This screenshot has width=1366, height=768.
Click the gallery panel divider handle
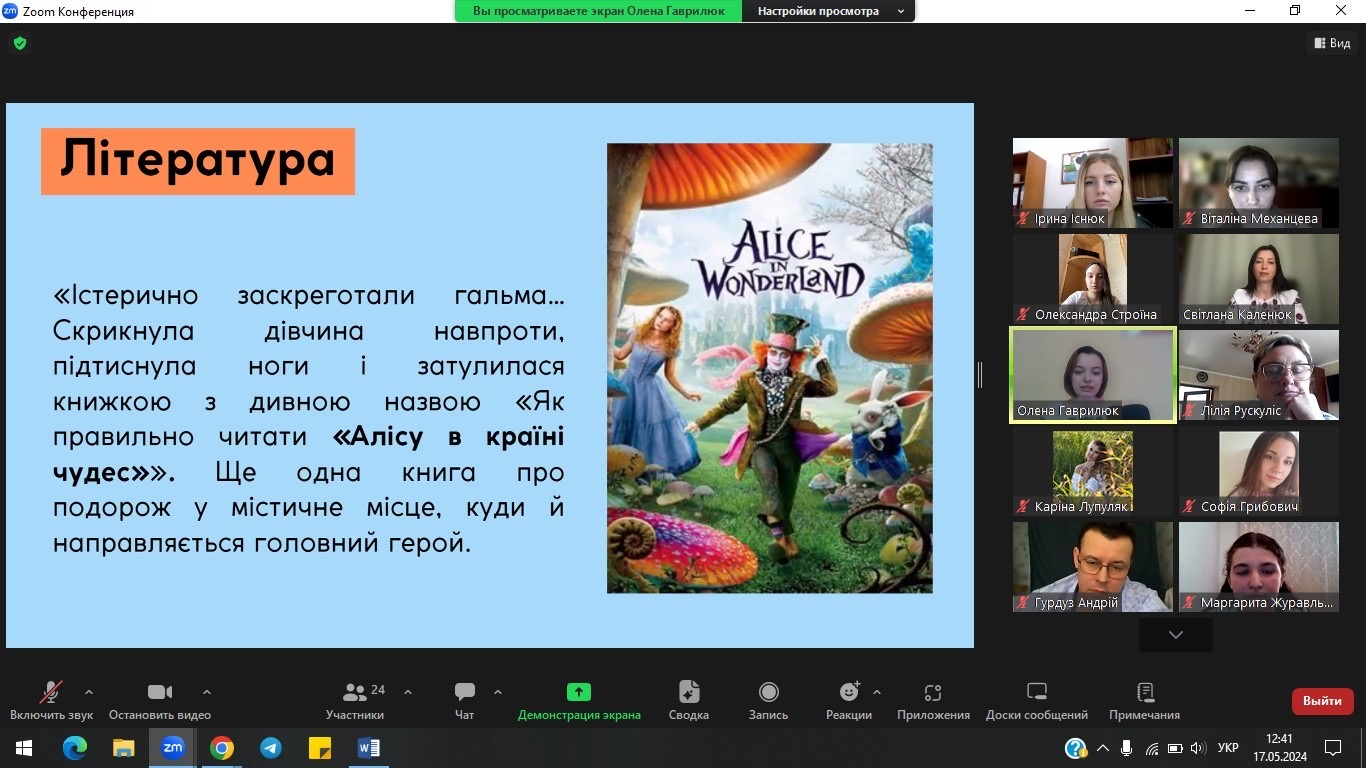[980, 375]
